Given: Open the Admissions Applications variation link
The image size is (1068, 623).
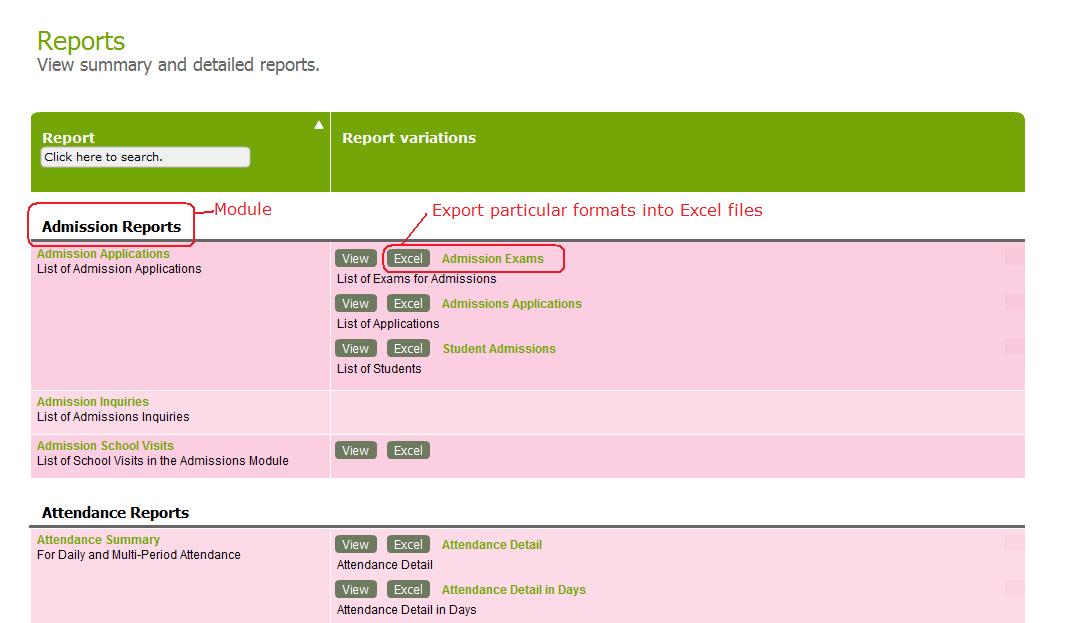Looking at the screenshot, I should pos(511,304).
